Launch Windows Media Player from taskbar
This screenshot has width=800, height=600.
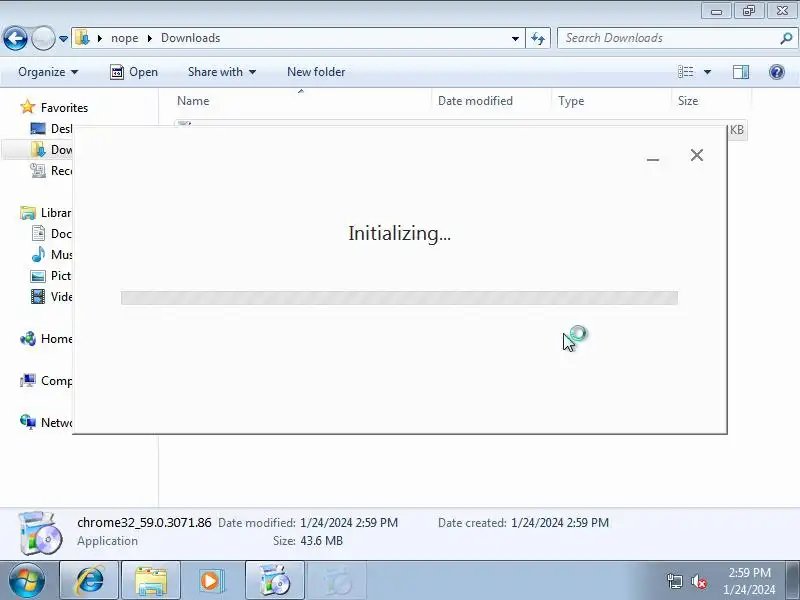click(x=211, y=580)
